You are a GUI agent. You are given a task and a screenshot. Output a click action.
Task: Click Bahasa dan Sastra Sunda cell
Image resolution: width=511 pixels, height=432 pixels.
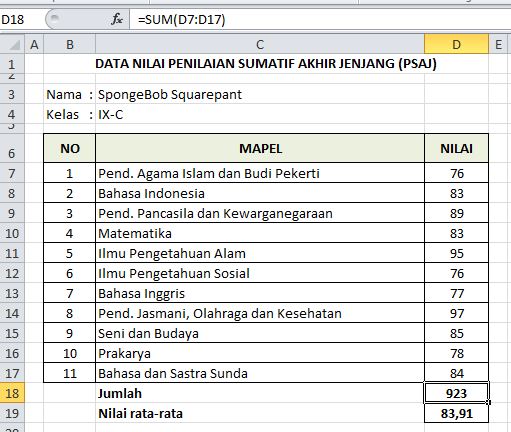point(260,373)
